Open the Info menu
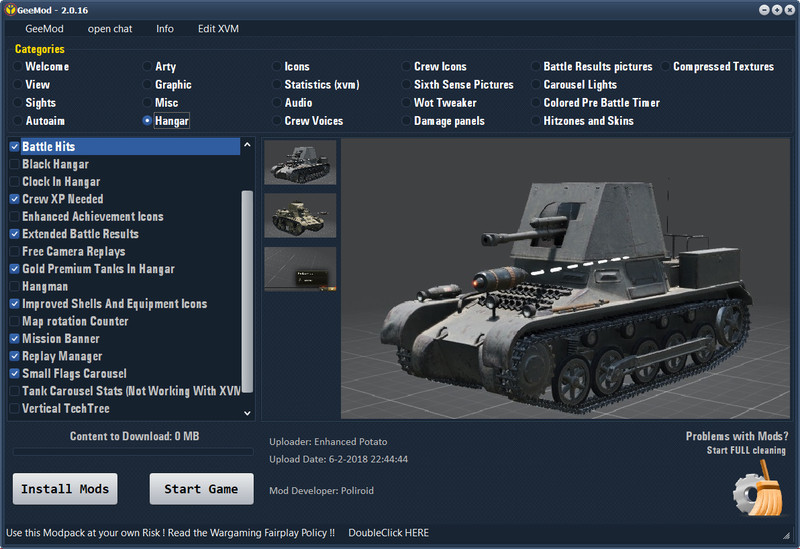Screen dimensions: 800x549 point(165,29)
